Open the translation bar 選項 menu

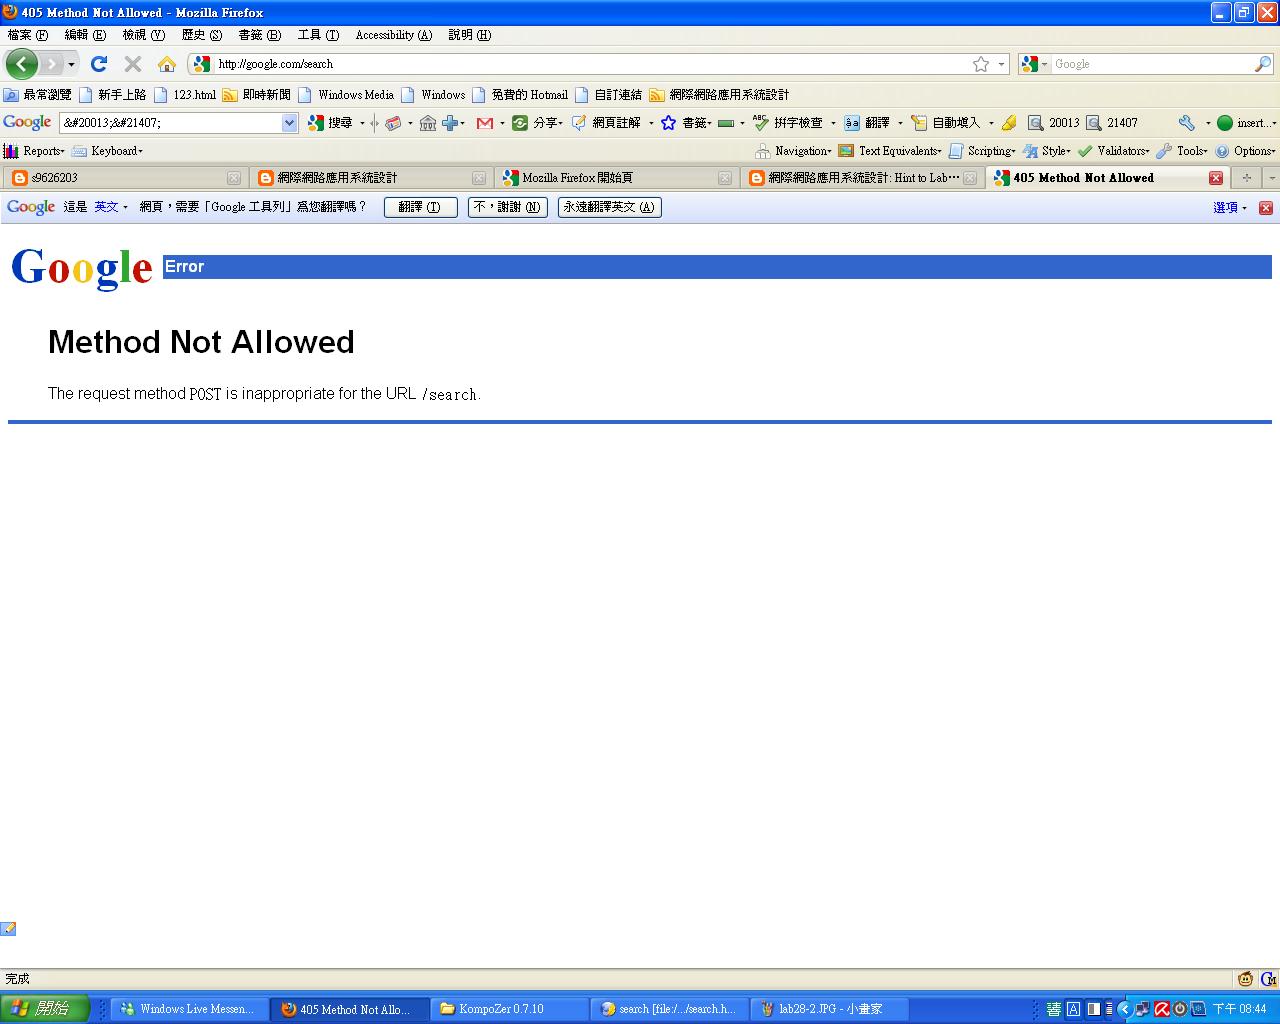pos(1229,207)
